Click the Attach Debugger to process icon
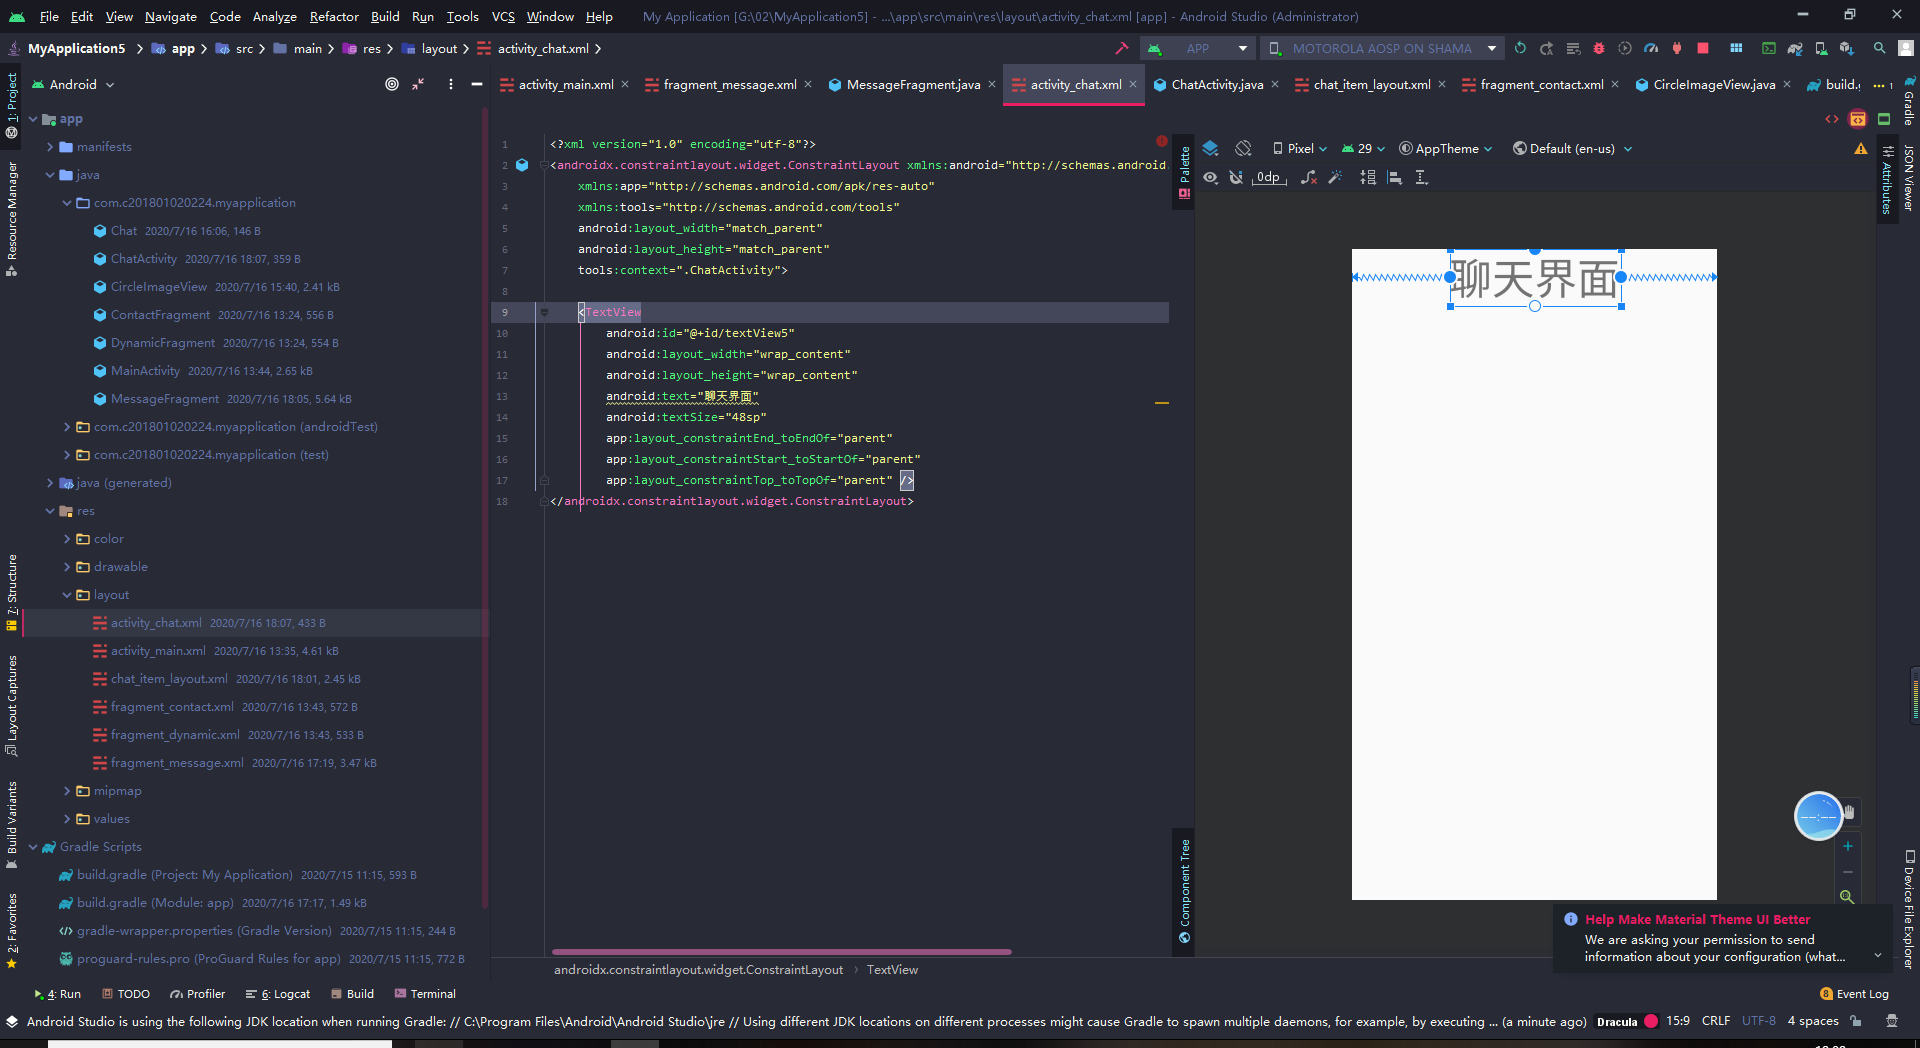This screenshot has width=1920, height=1048. (x=1677, y=48)
